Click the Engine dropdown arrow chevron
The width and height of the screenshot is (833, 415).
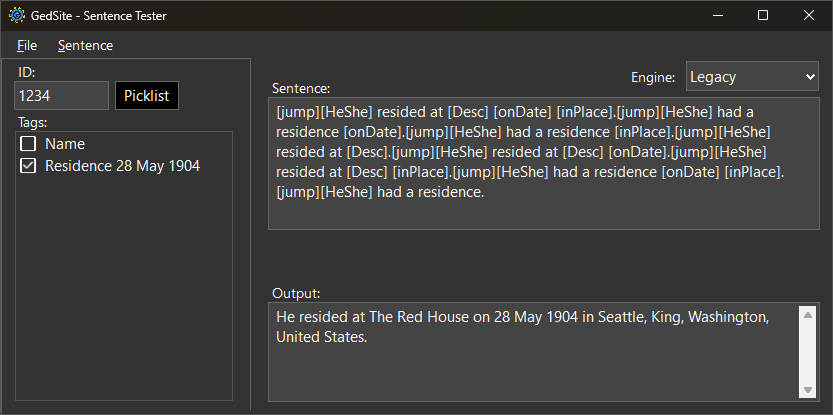click(809, 77)
